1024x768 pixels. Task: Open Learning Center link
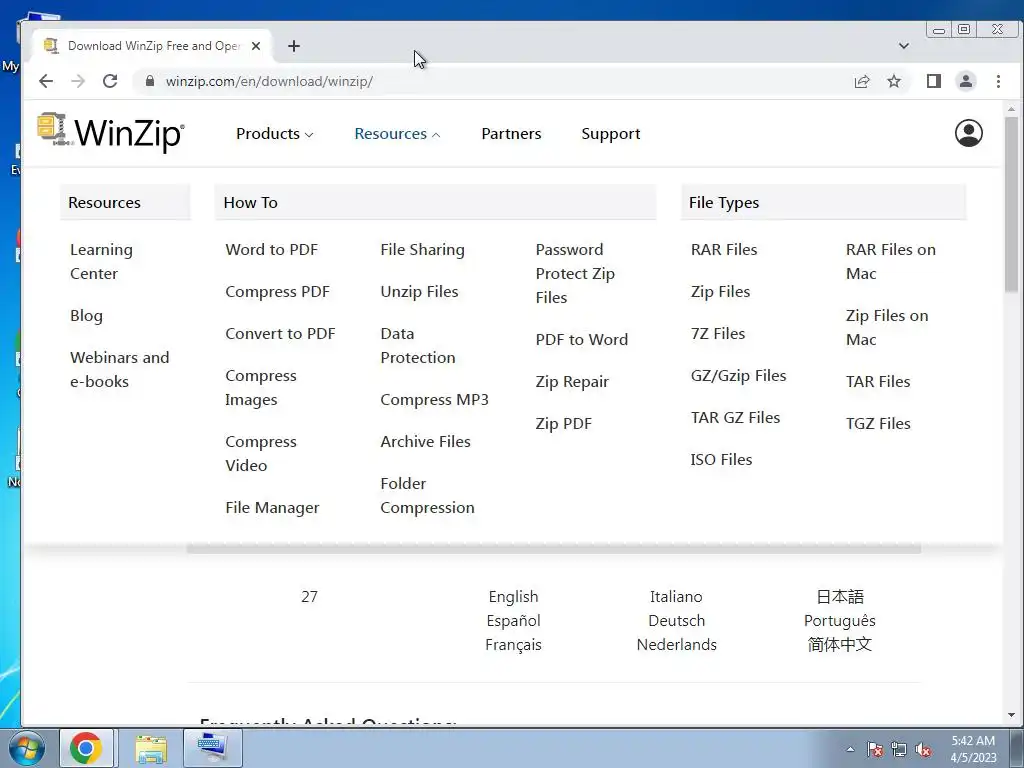[101, 261]
